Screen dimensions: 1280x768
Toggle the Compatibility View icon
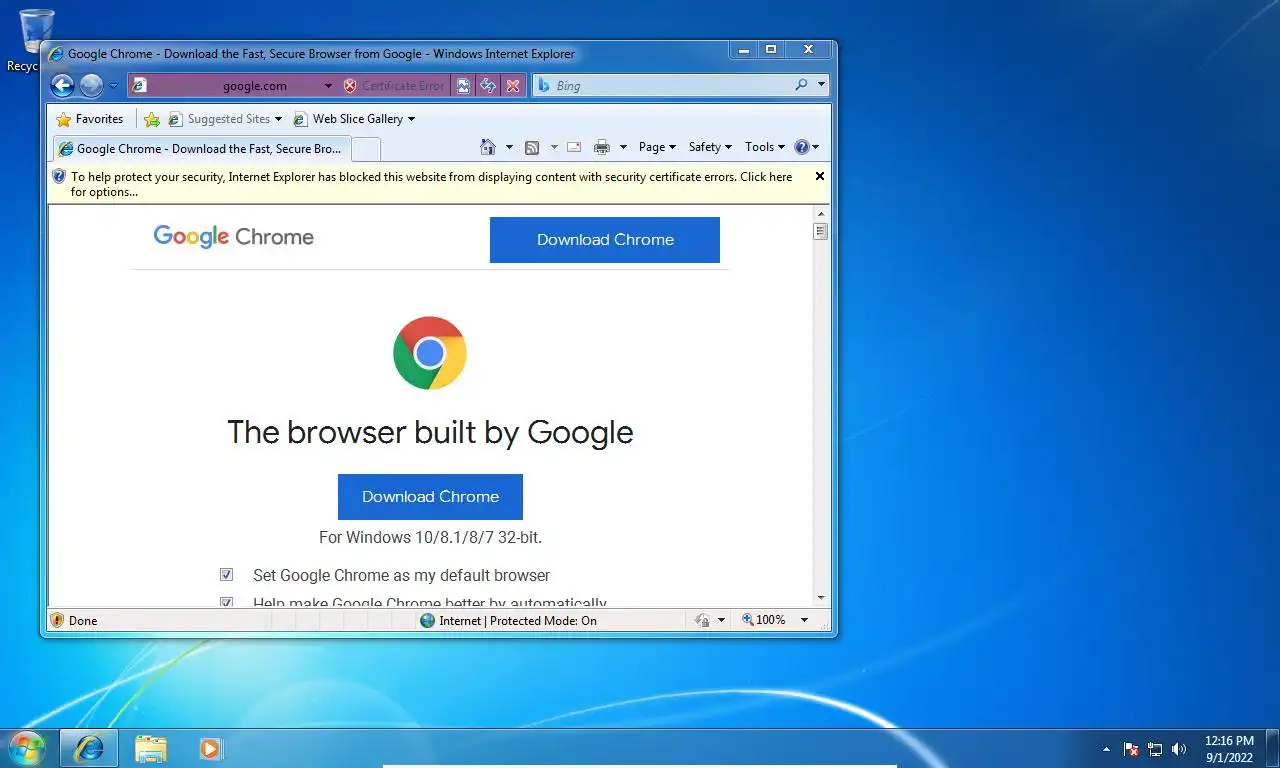point(463,86)
